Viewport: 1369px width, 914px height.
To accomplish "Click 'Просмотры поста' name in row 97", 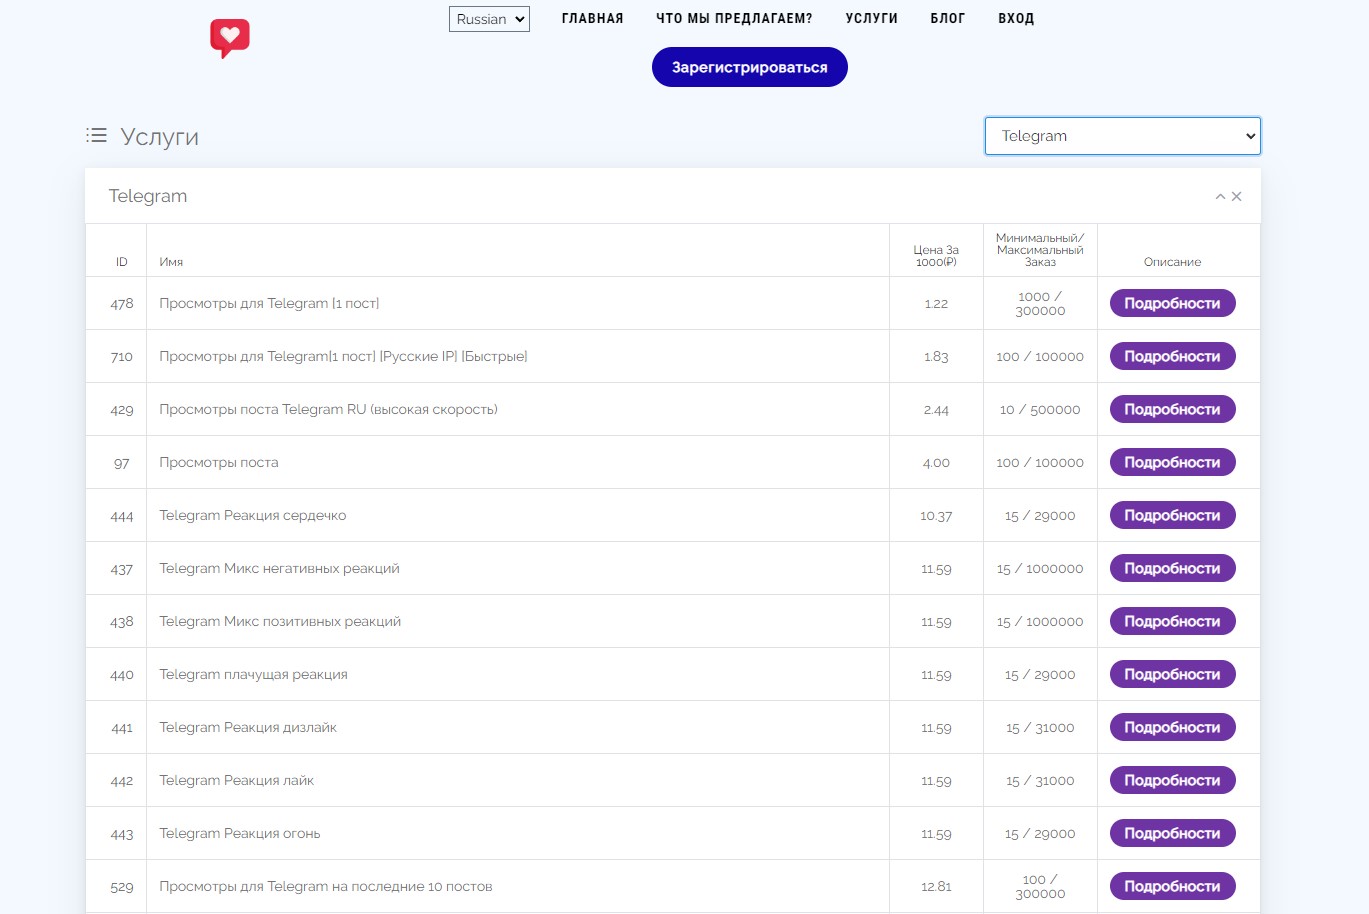I will (x=219, y=462).
